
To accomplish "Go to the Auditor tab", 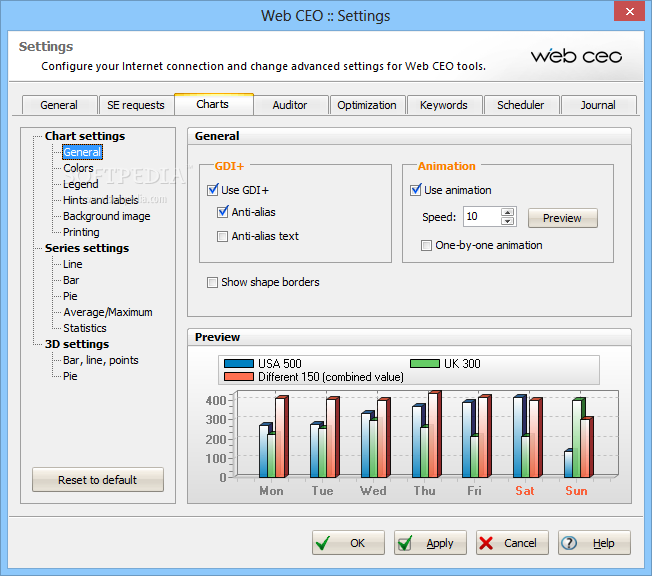I will pyautogui.click(x=290, y=105).
